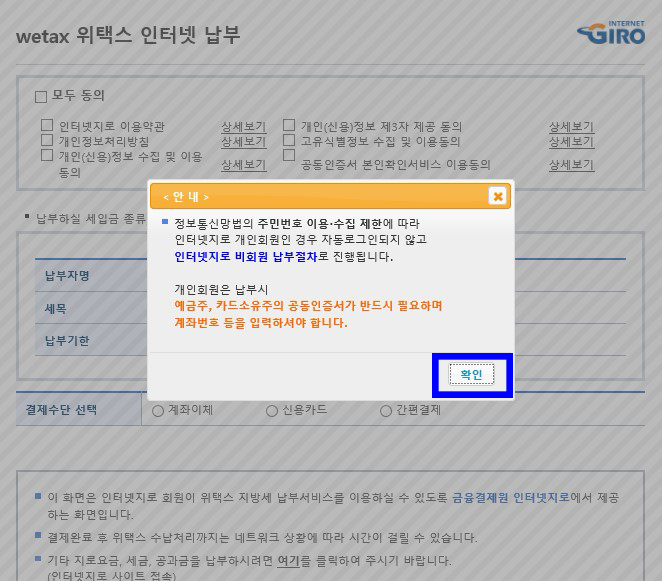The height and width of the screenshot is (581, 662).
Task: Tick 개인(신용)정보 수집 및 이용 동의 checkbox
Action: coord(47,155)
